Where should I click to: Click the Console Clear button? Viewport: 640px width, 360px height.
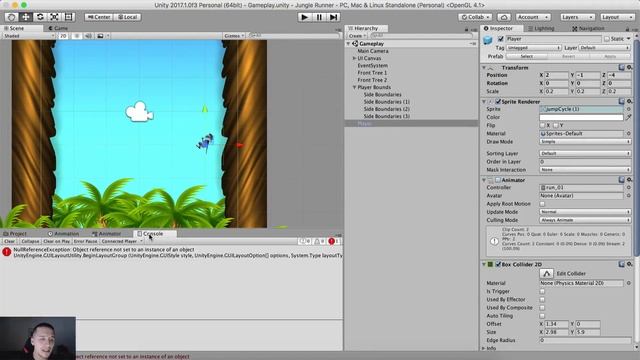(9, 241)
